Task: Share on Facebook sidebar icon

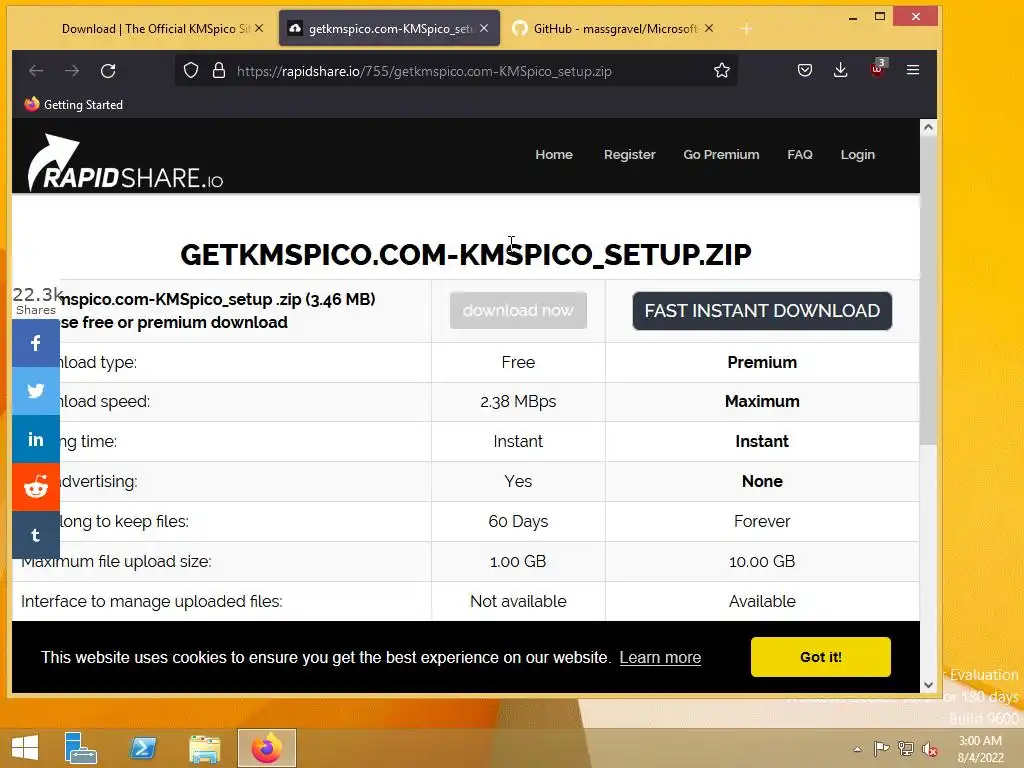Action: (35, 343)
